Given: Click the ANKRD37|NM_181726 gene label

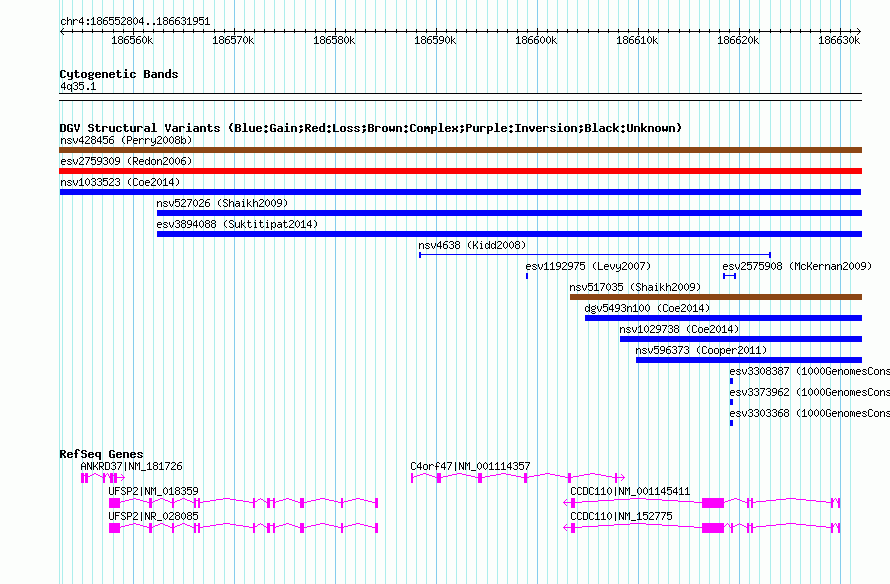Looking at the screenshot, I should click(131, 466).
